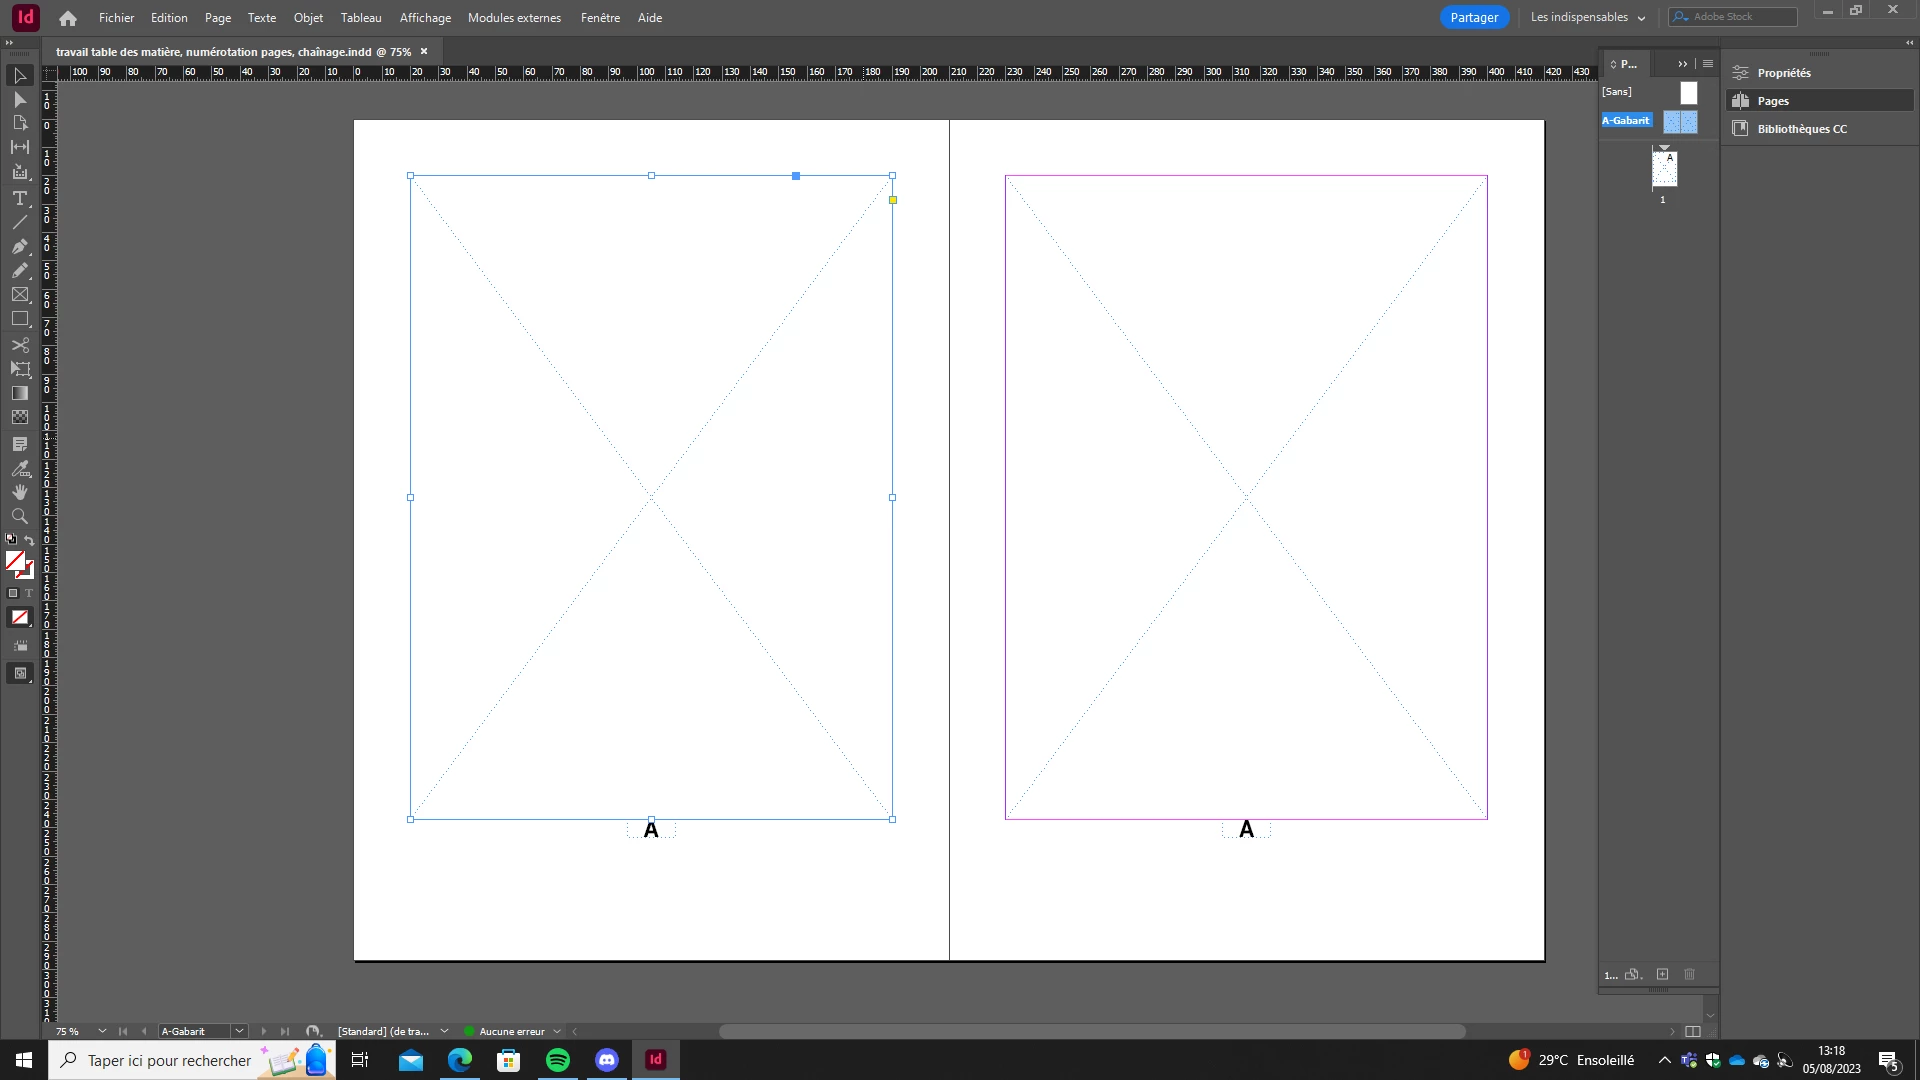Swap fill and stroke colors
This screenshot has width=1920, height=1080.
(x=29, y=541)
